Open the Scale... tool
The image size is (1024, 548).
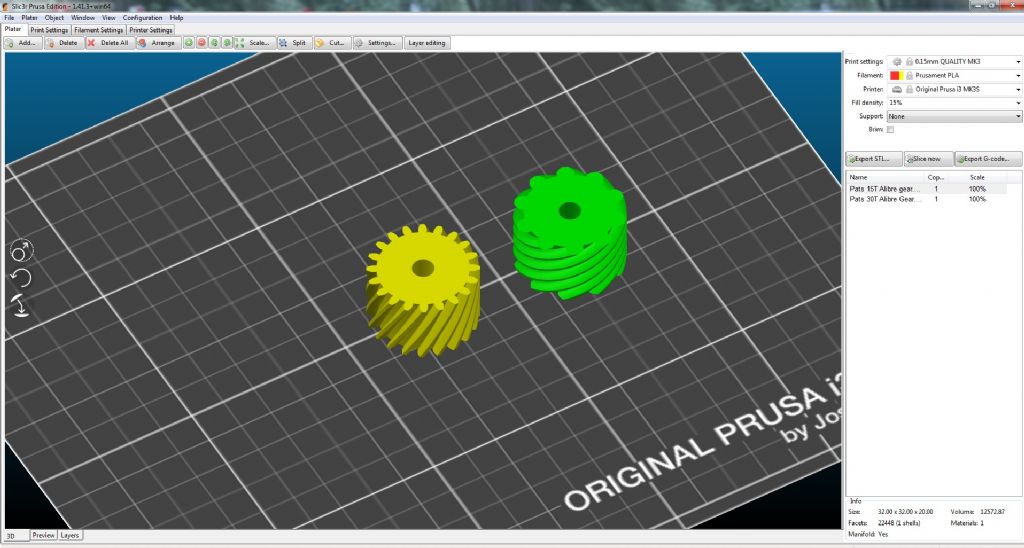click(254, 43)
